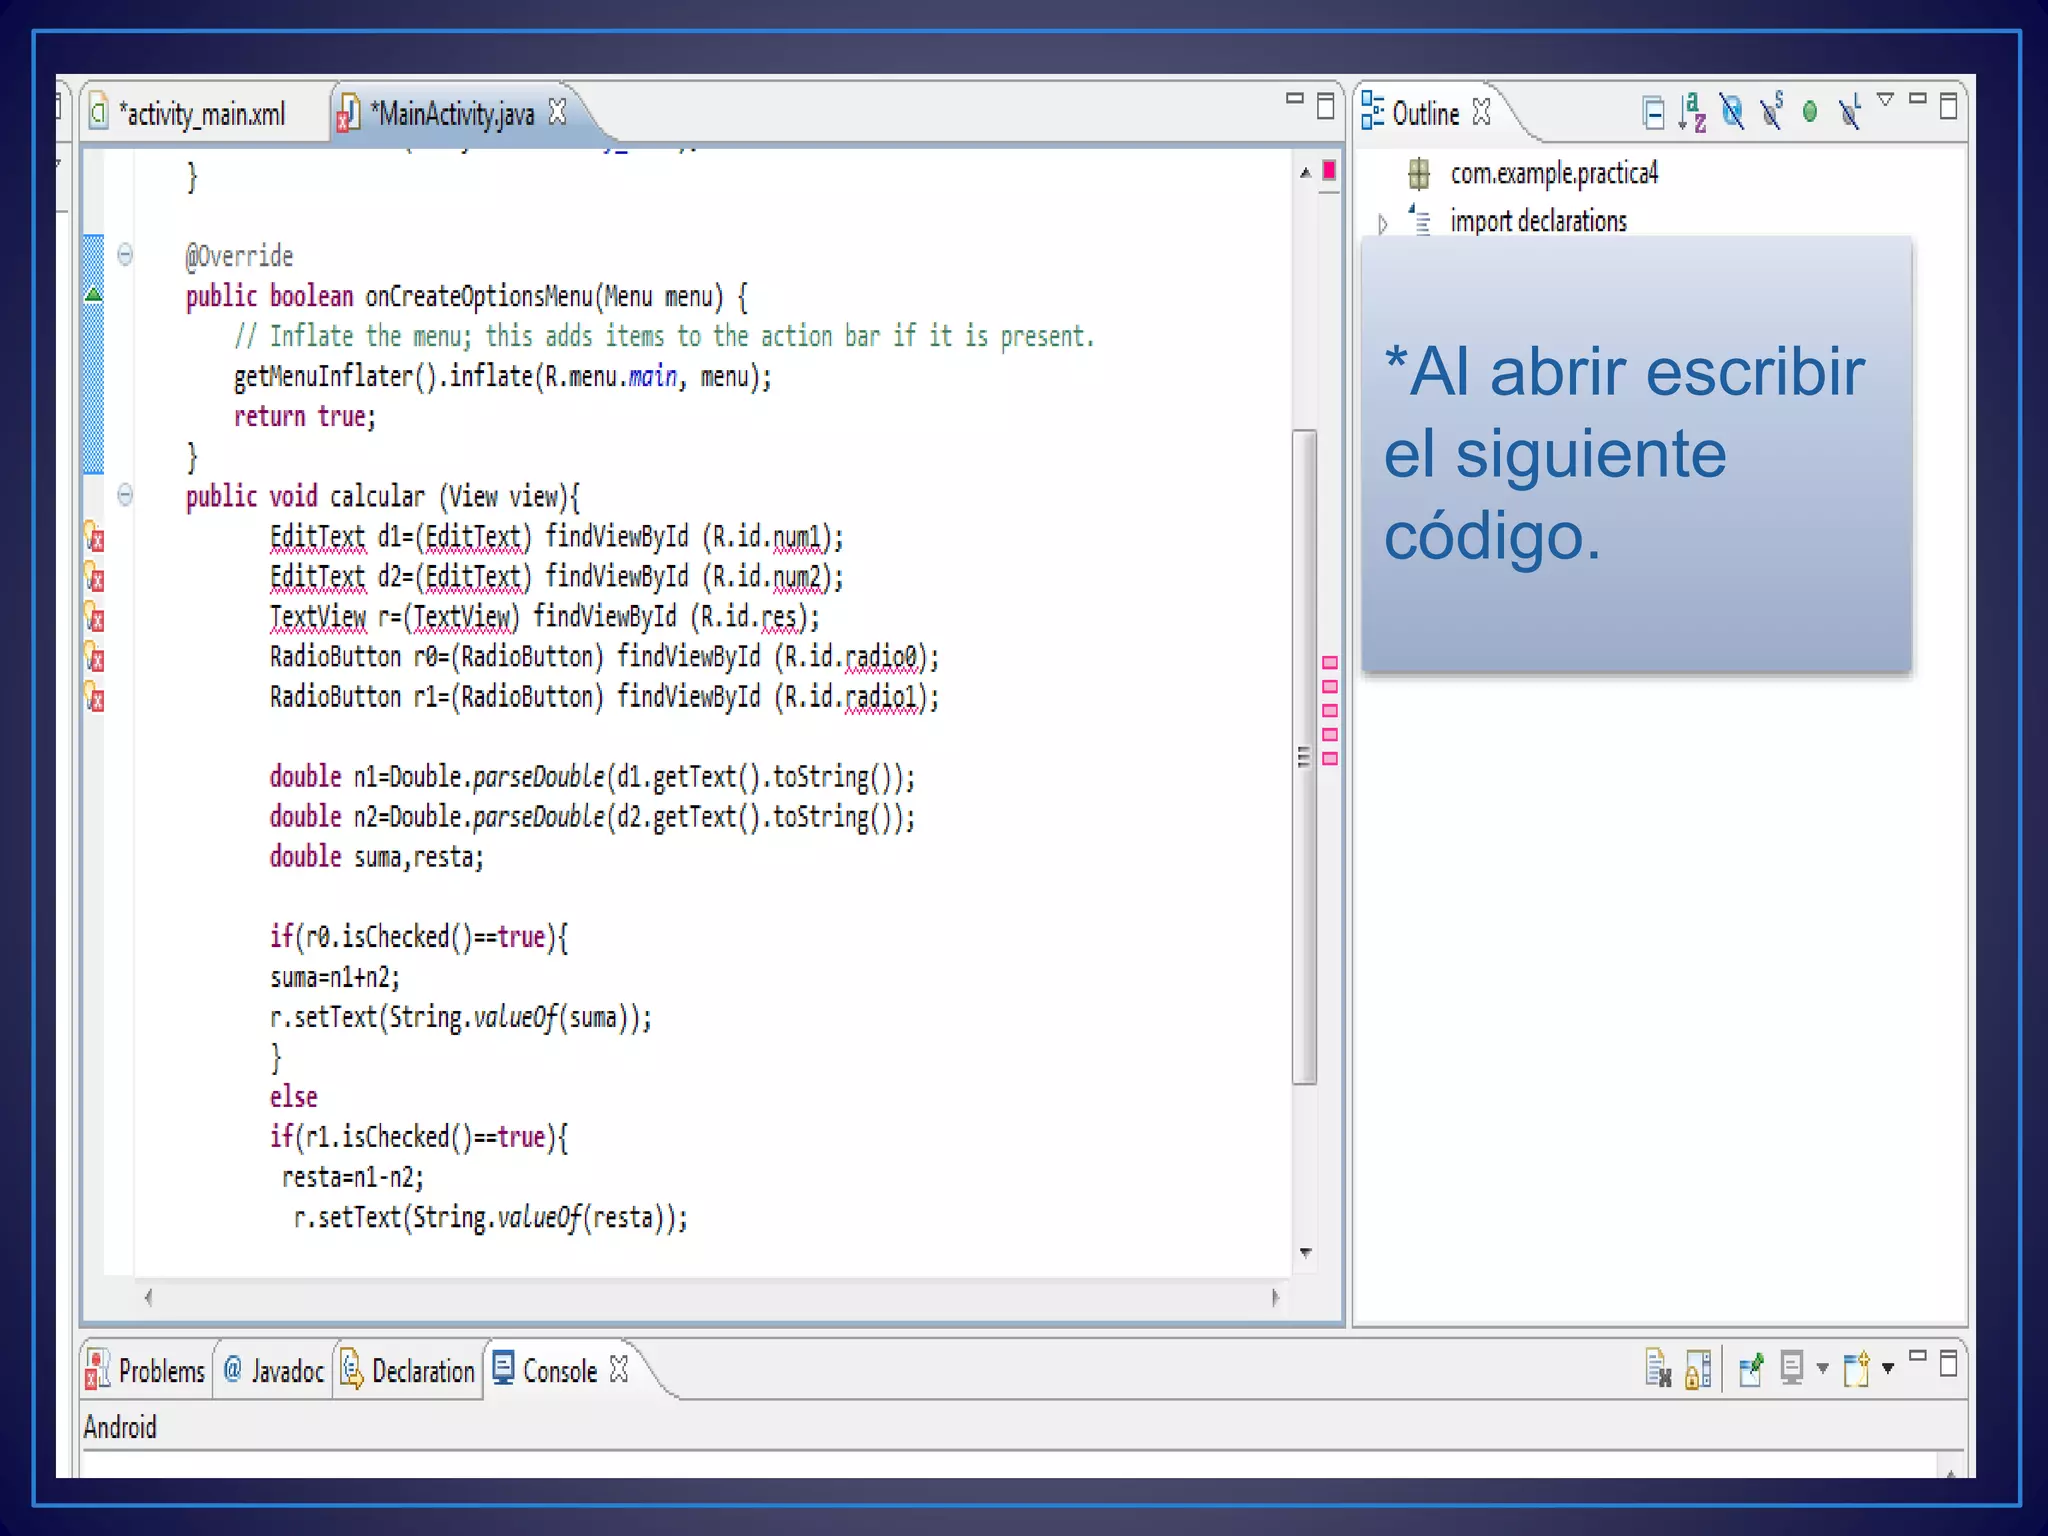Screen dimensions: 2048x1536
Task: Open the Outline view menu triangle
Action: 1885,99
